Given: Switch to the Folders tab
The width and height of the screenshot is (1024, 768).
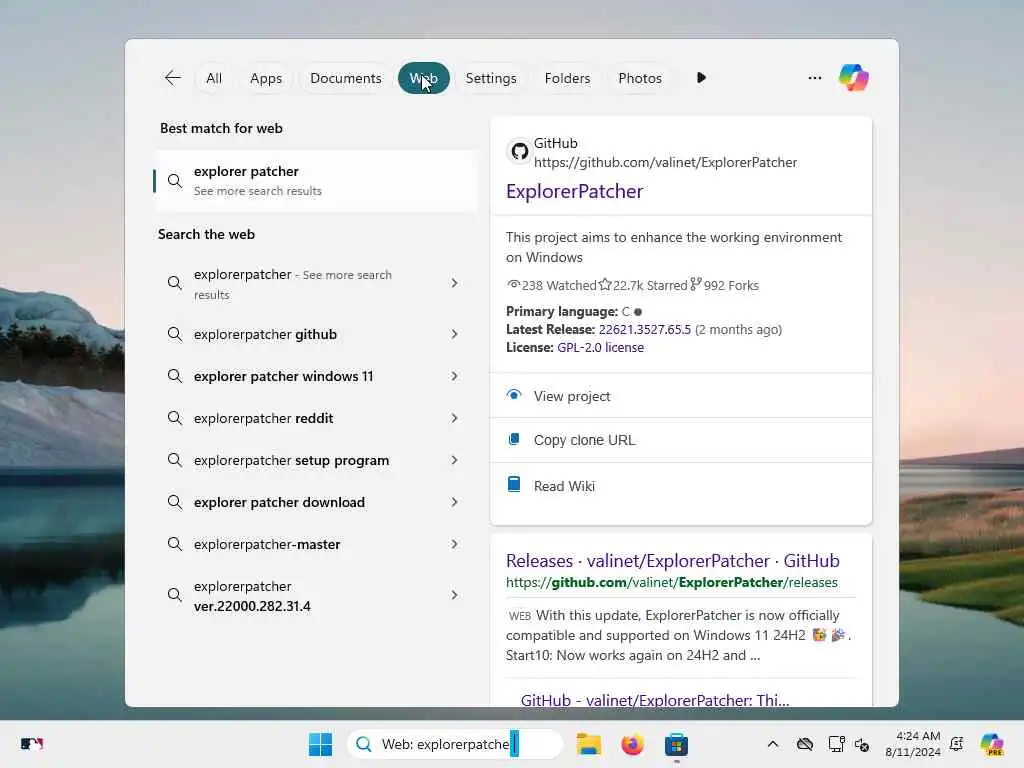Looking at the screenshot, I should pos(567,78).
